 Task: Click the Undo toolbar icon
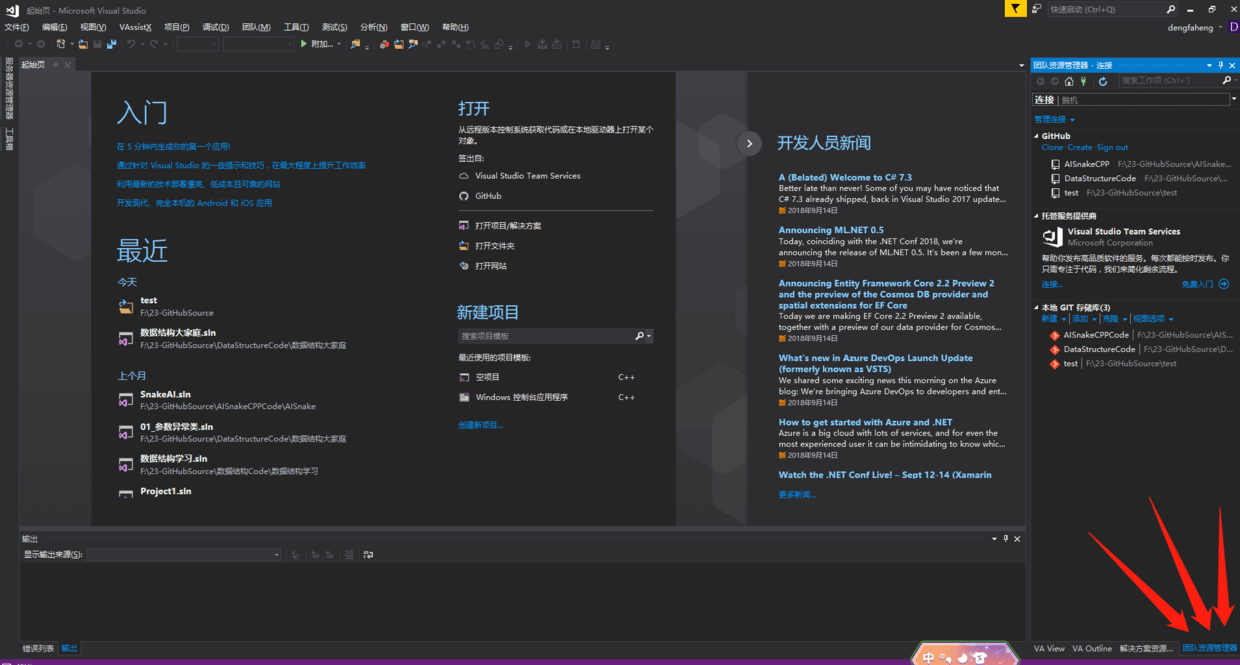pos(131,44)
